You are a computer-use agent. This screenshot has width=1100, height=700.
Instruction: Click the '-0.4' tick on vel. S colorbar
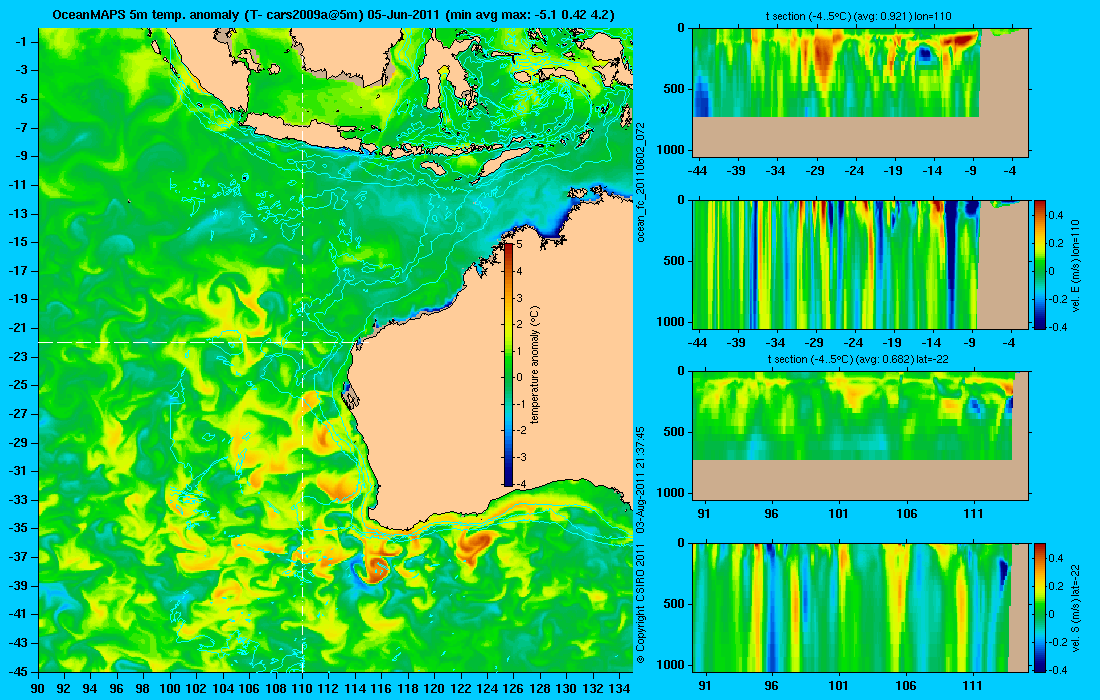coord(1057,670)
